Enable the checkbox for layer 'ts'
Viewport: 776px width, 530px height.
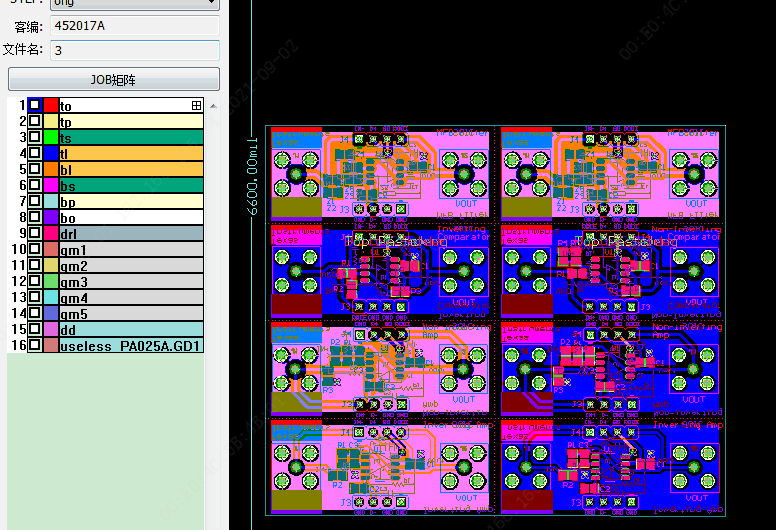[x=35, y=137]
